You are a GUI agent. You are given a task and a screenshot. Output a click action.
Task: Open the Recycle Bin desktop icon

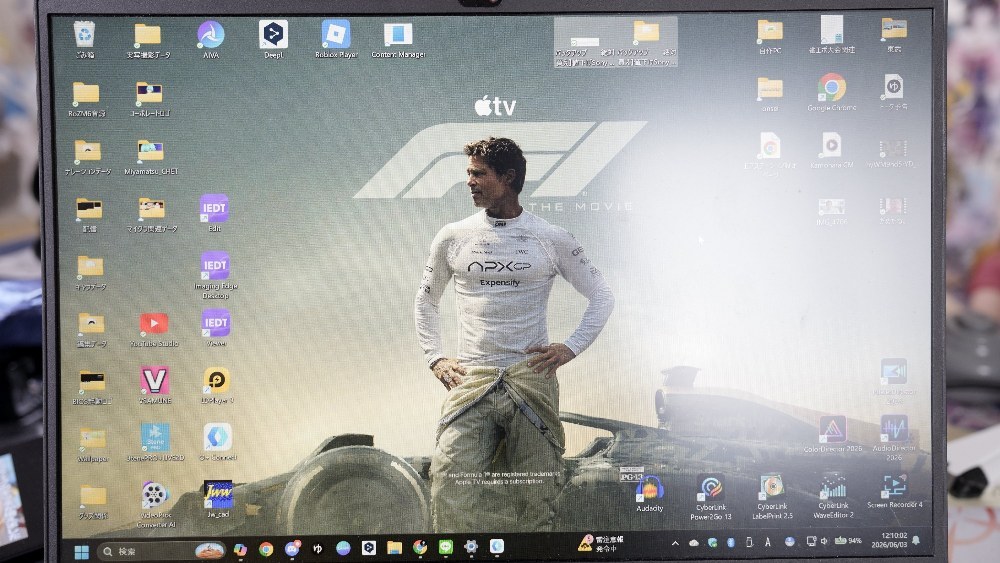tap(84, 40)
